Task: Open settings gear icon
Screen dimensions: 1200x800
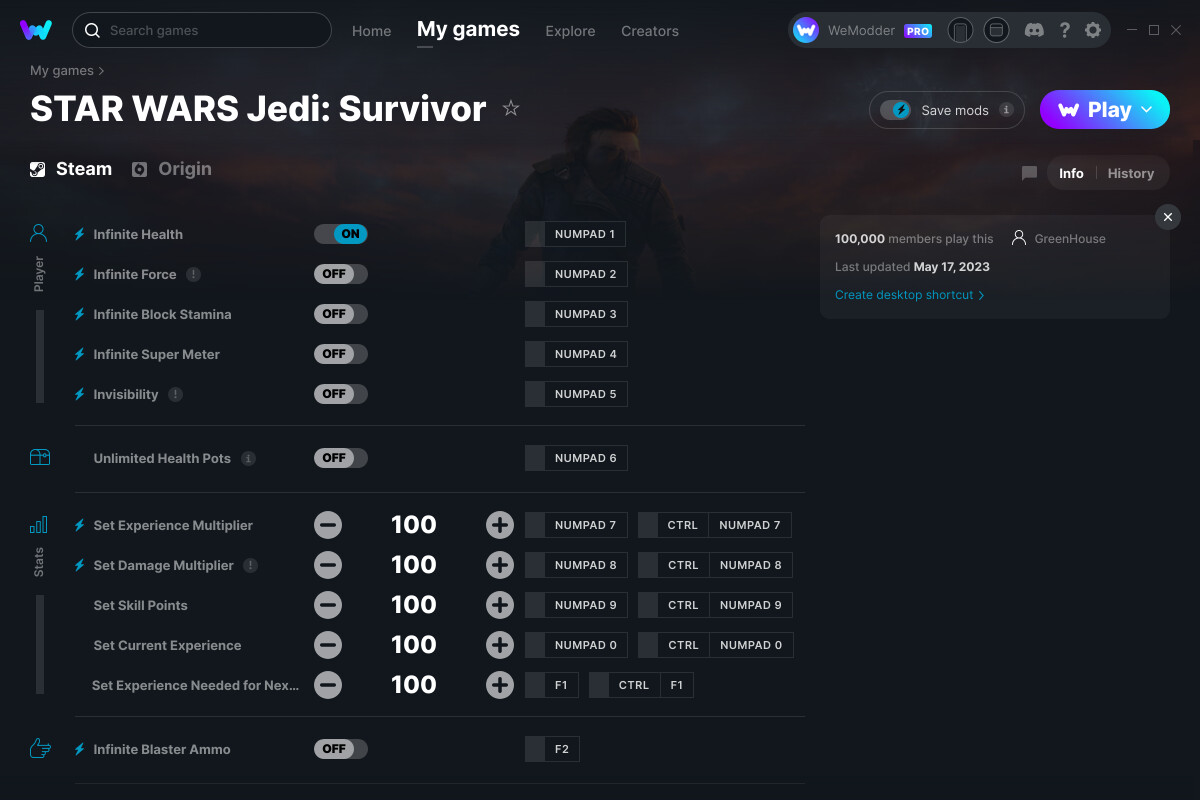Action: 1093,30
